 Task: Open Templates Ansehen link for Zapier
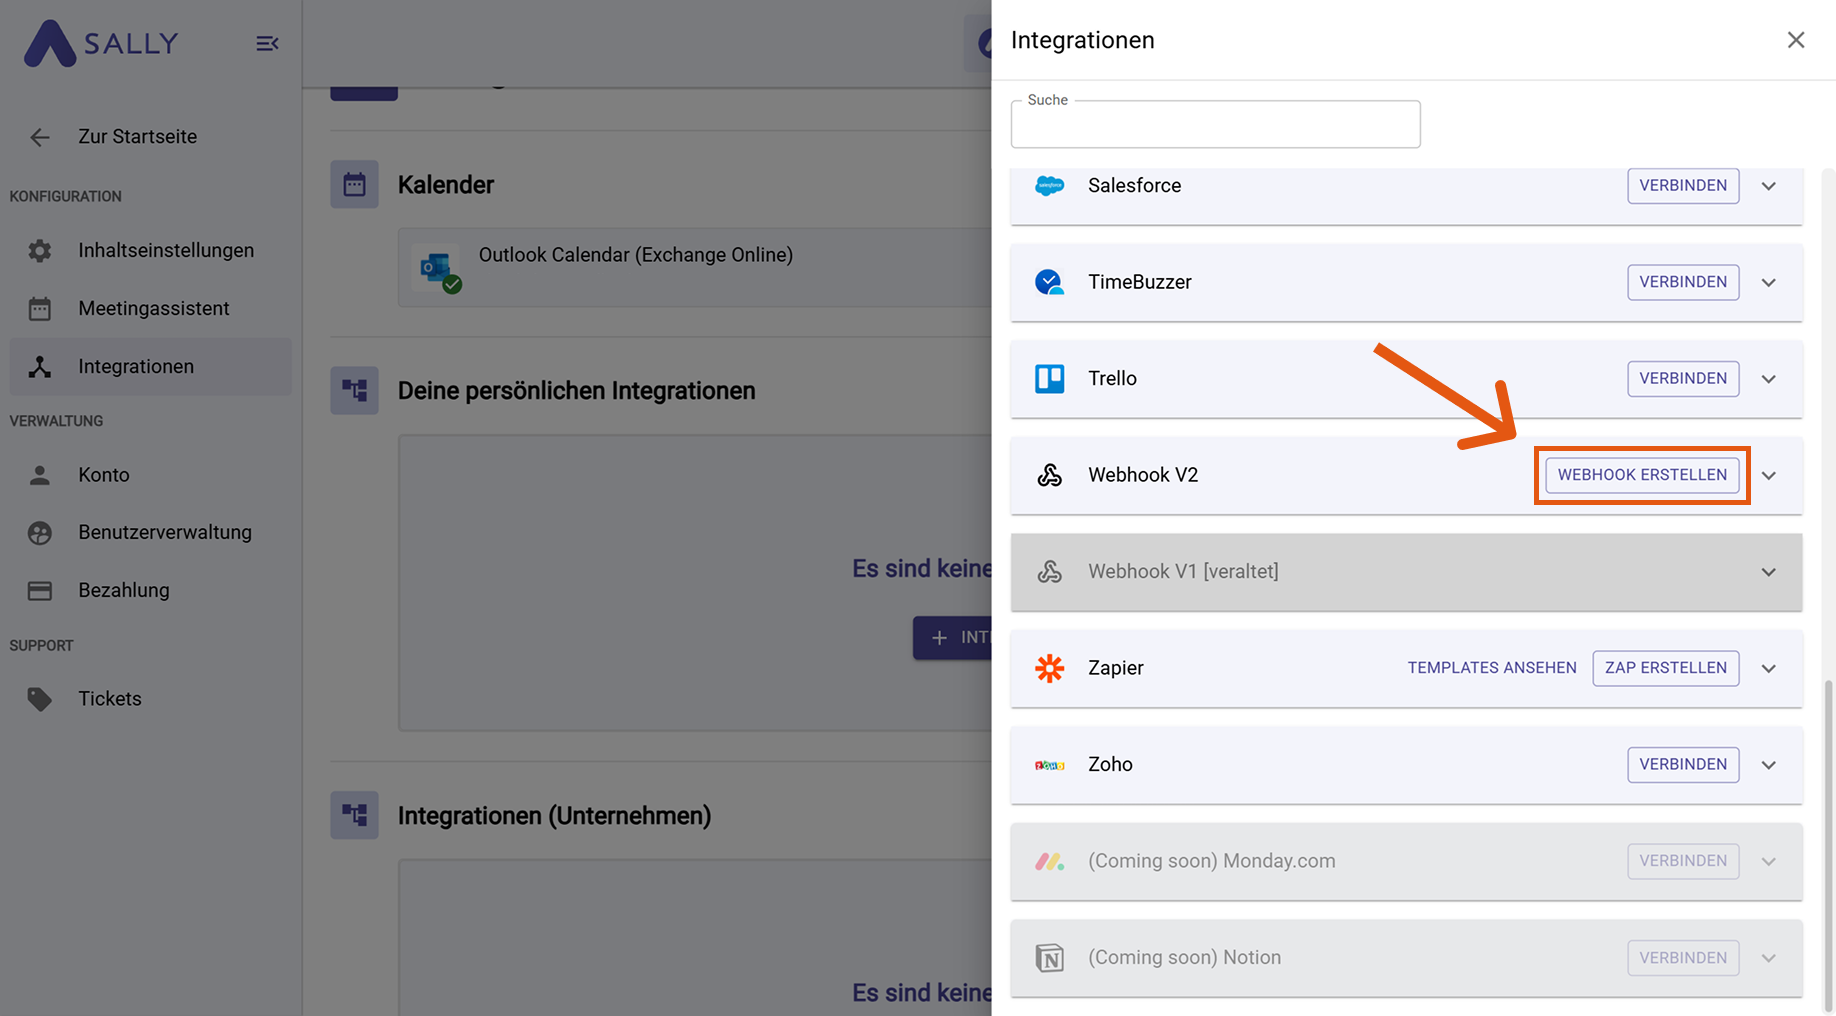tap(1491, 668)
